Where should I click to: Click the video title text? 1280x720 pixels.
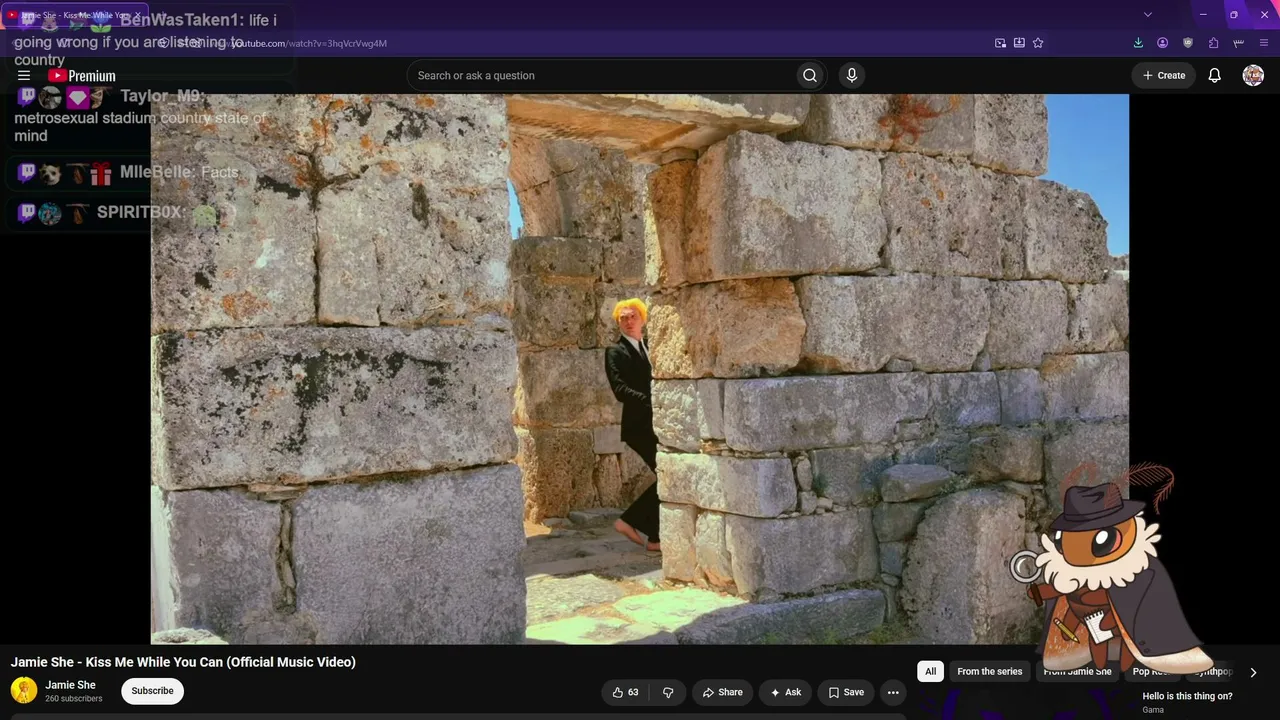pyautogui.click(x=183, y=662)
